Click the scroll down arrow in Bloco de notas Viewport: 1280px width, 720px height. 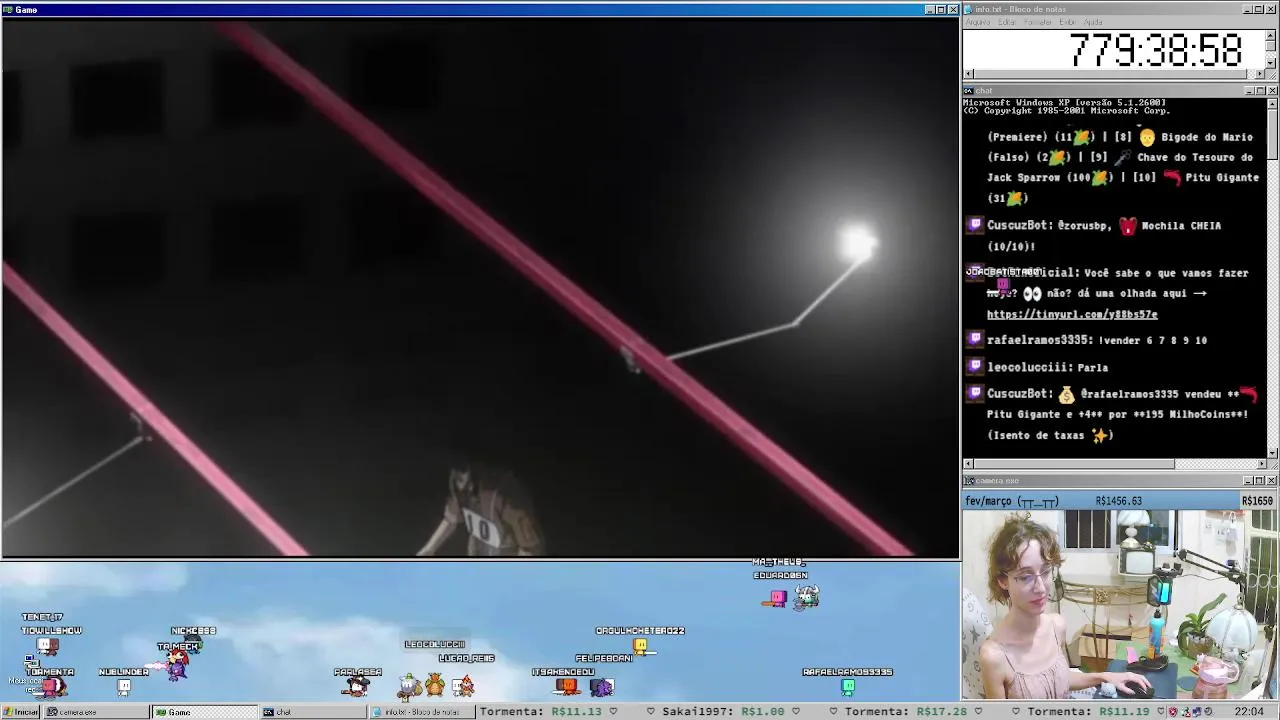point(1271,63)
